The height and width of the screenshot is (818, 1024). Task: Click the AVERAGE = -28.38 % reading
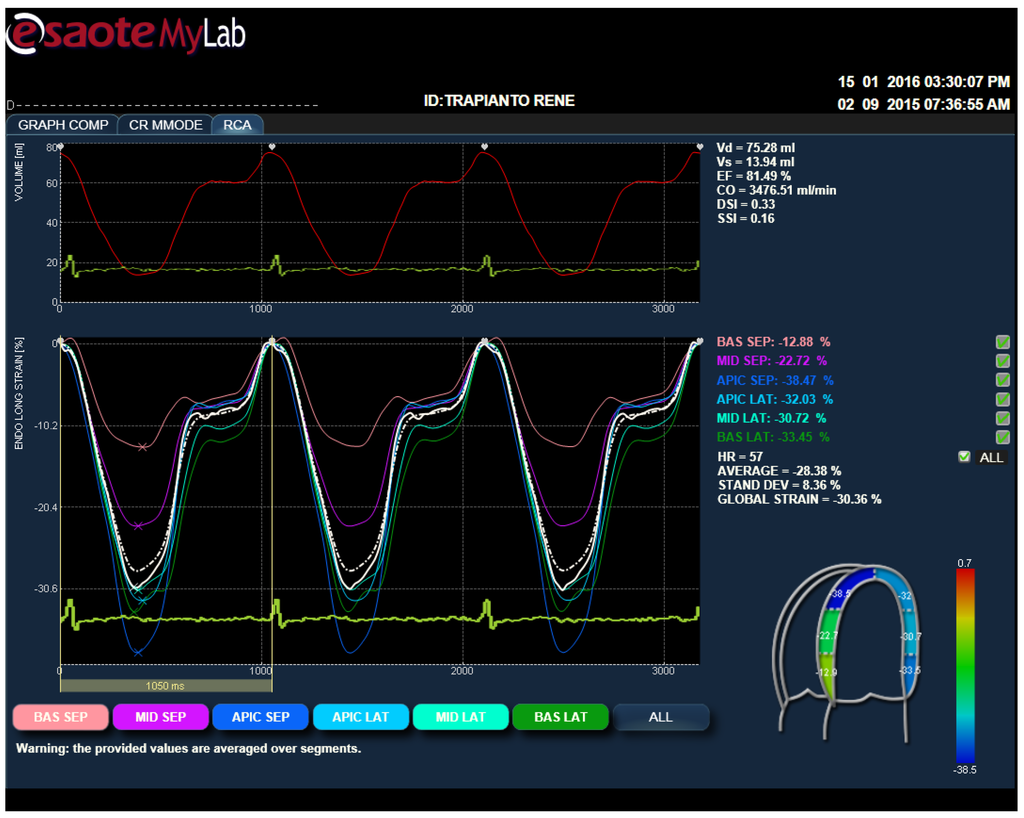tap(779, 471)
